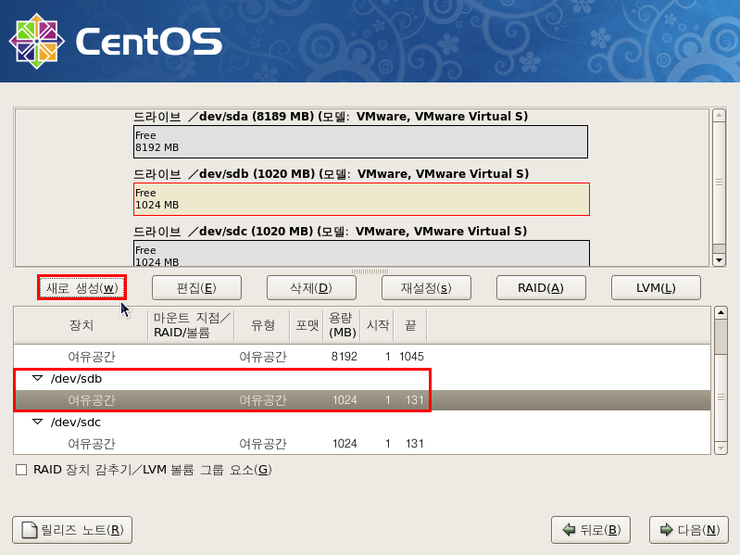Select /dev/sda free space bar
Image resolution: width=740 pixels, height=555 pixels.
pos(360,142)
